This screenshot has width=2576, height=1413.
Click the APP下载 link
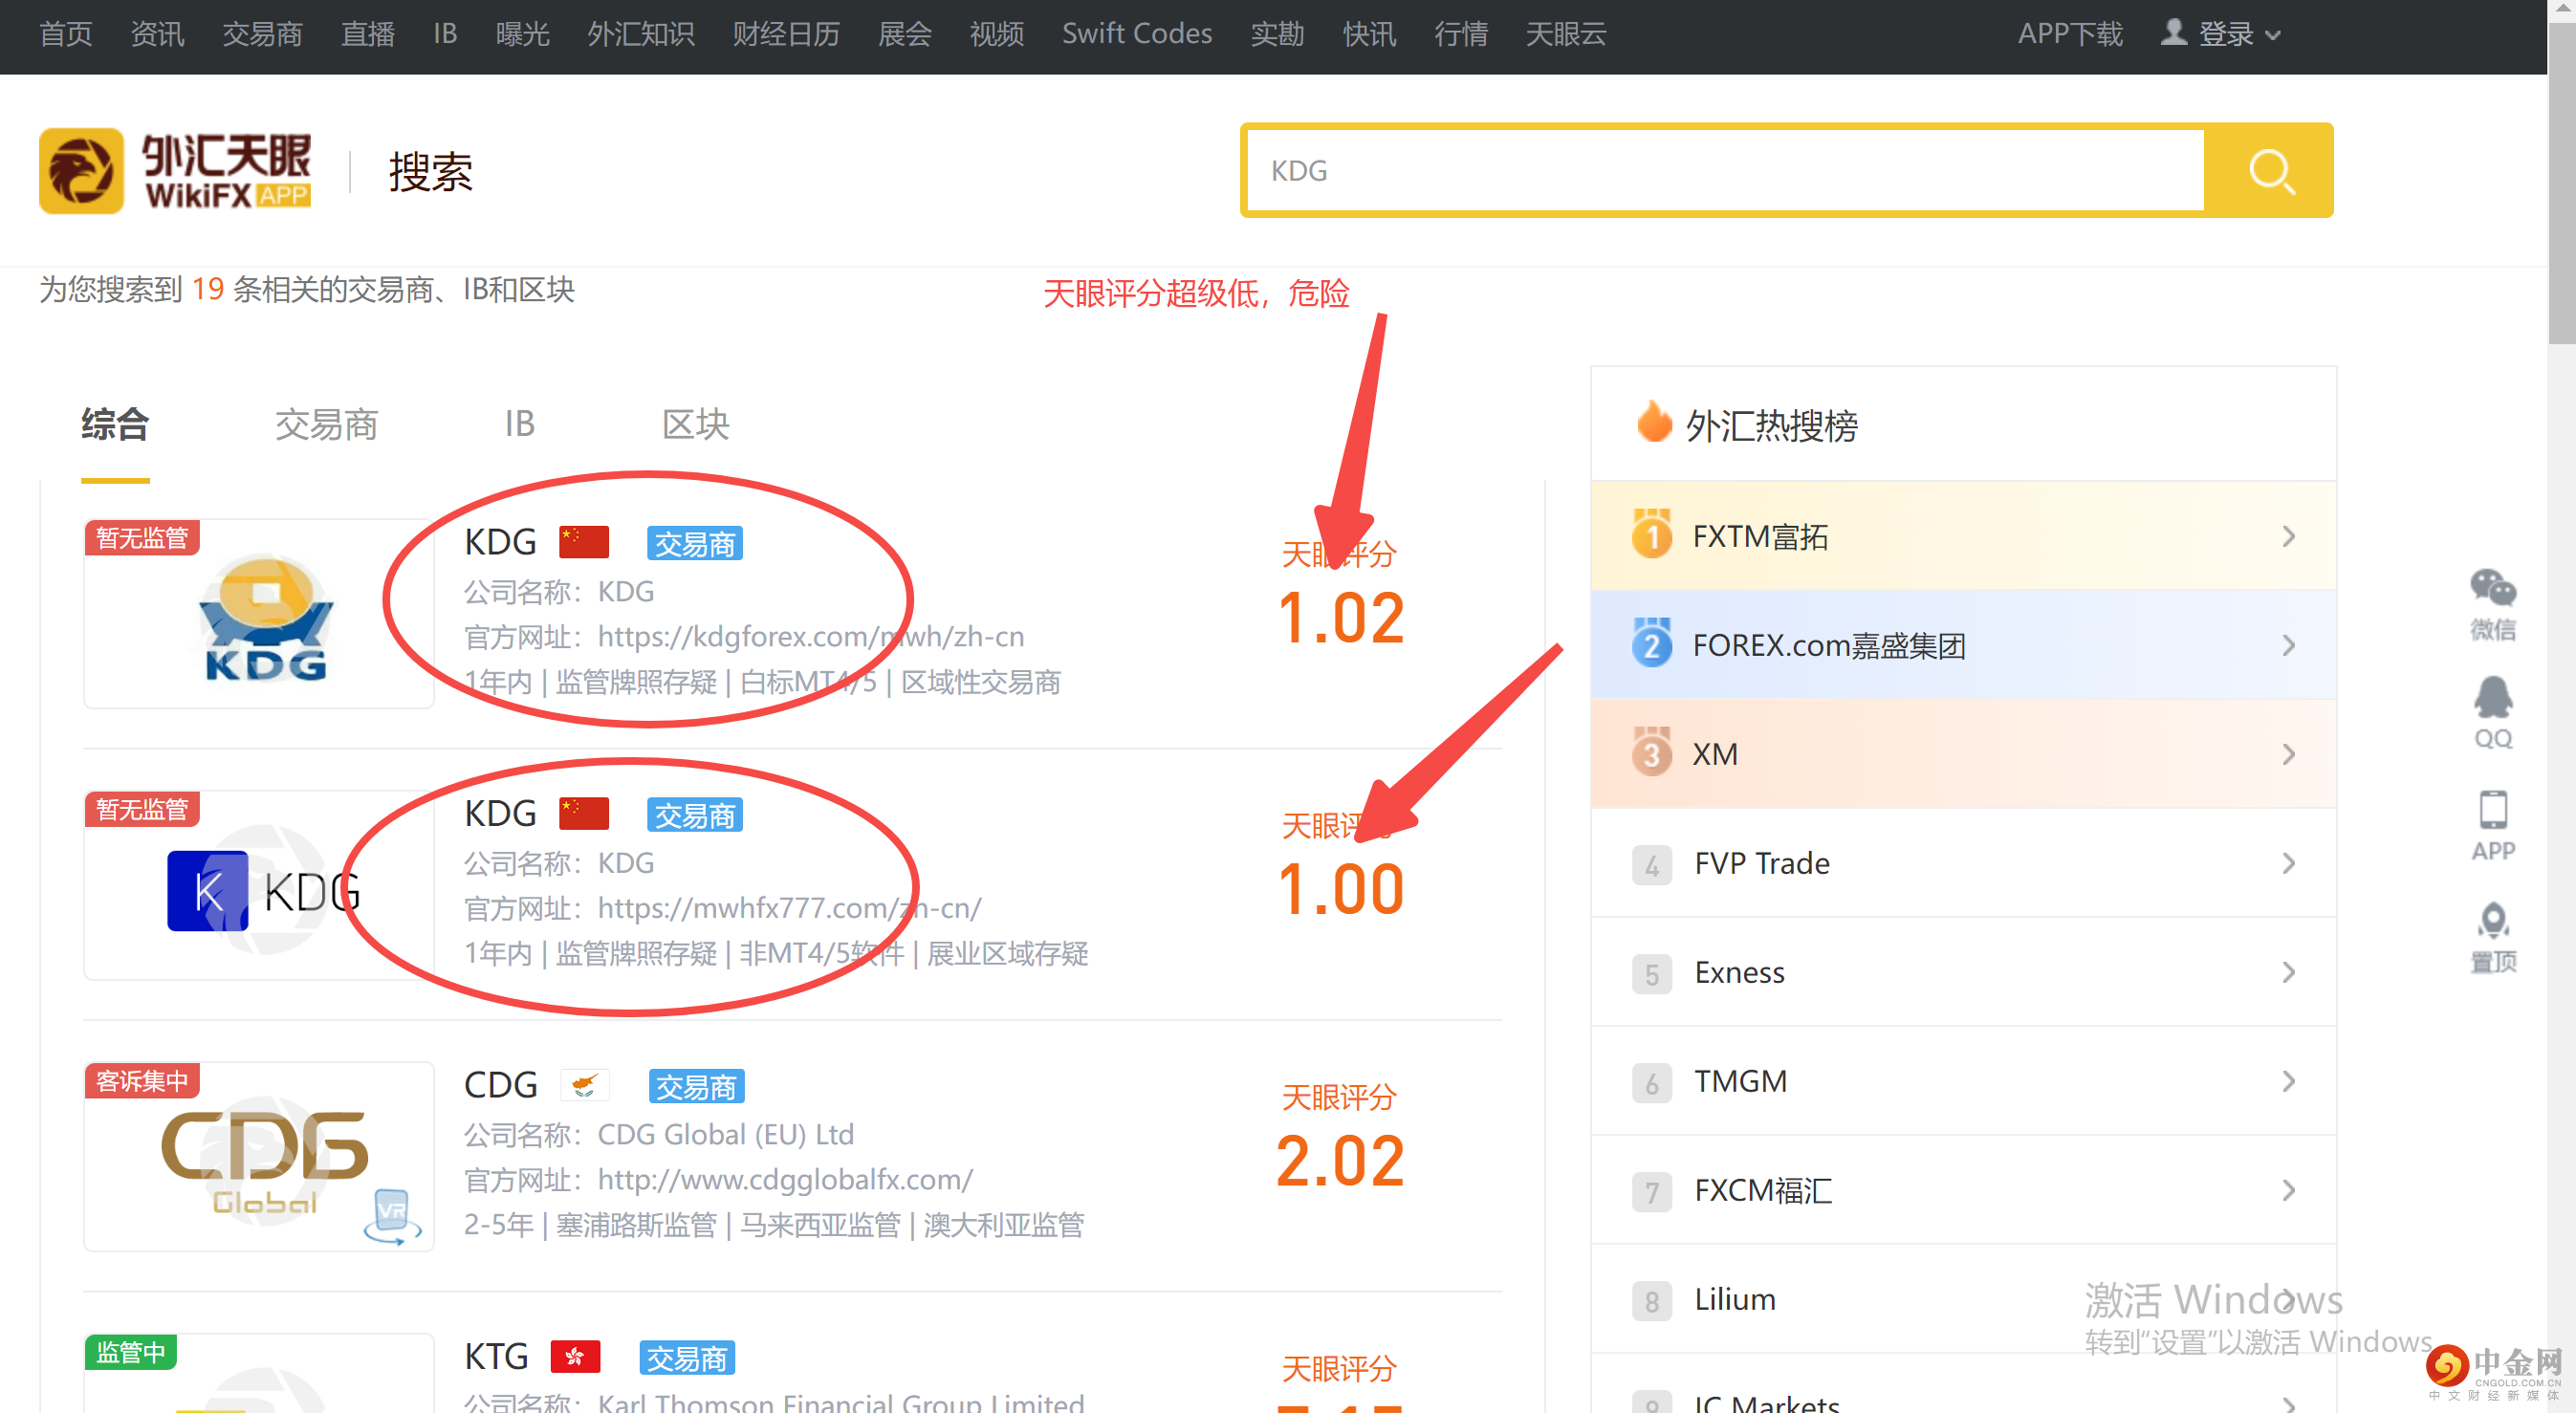2069,33
